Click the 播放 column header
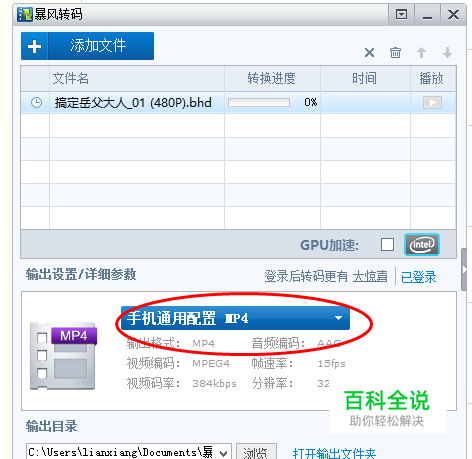 pyautogui.click(x=432, y=79)
